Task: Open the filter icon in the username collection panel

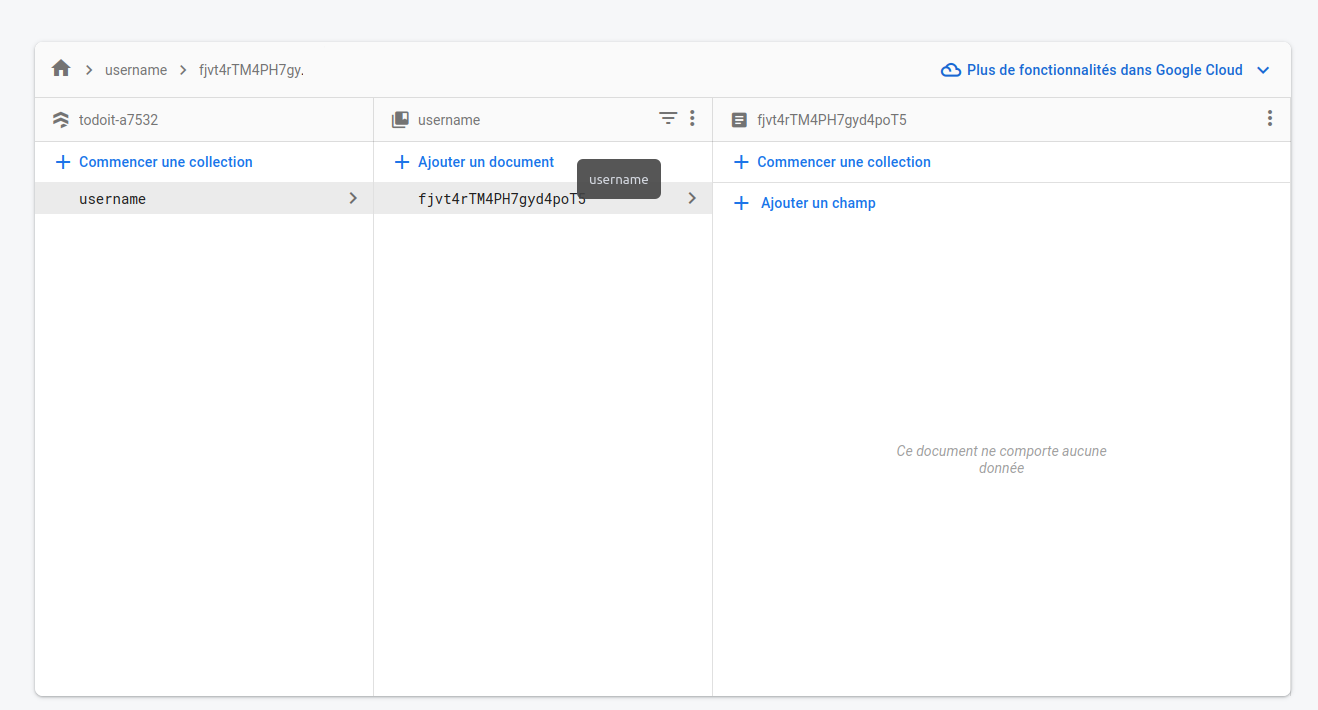Action: click(668, 118)
